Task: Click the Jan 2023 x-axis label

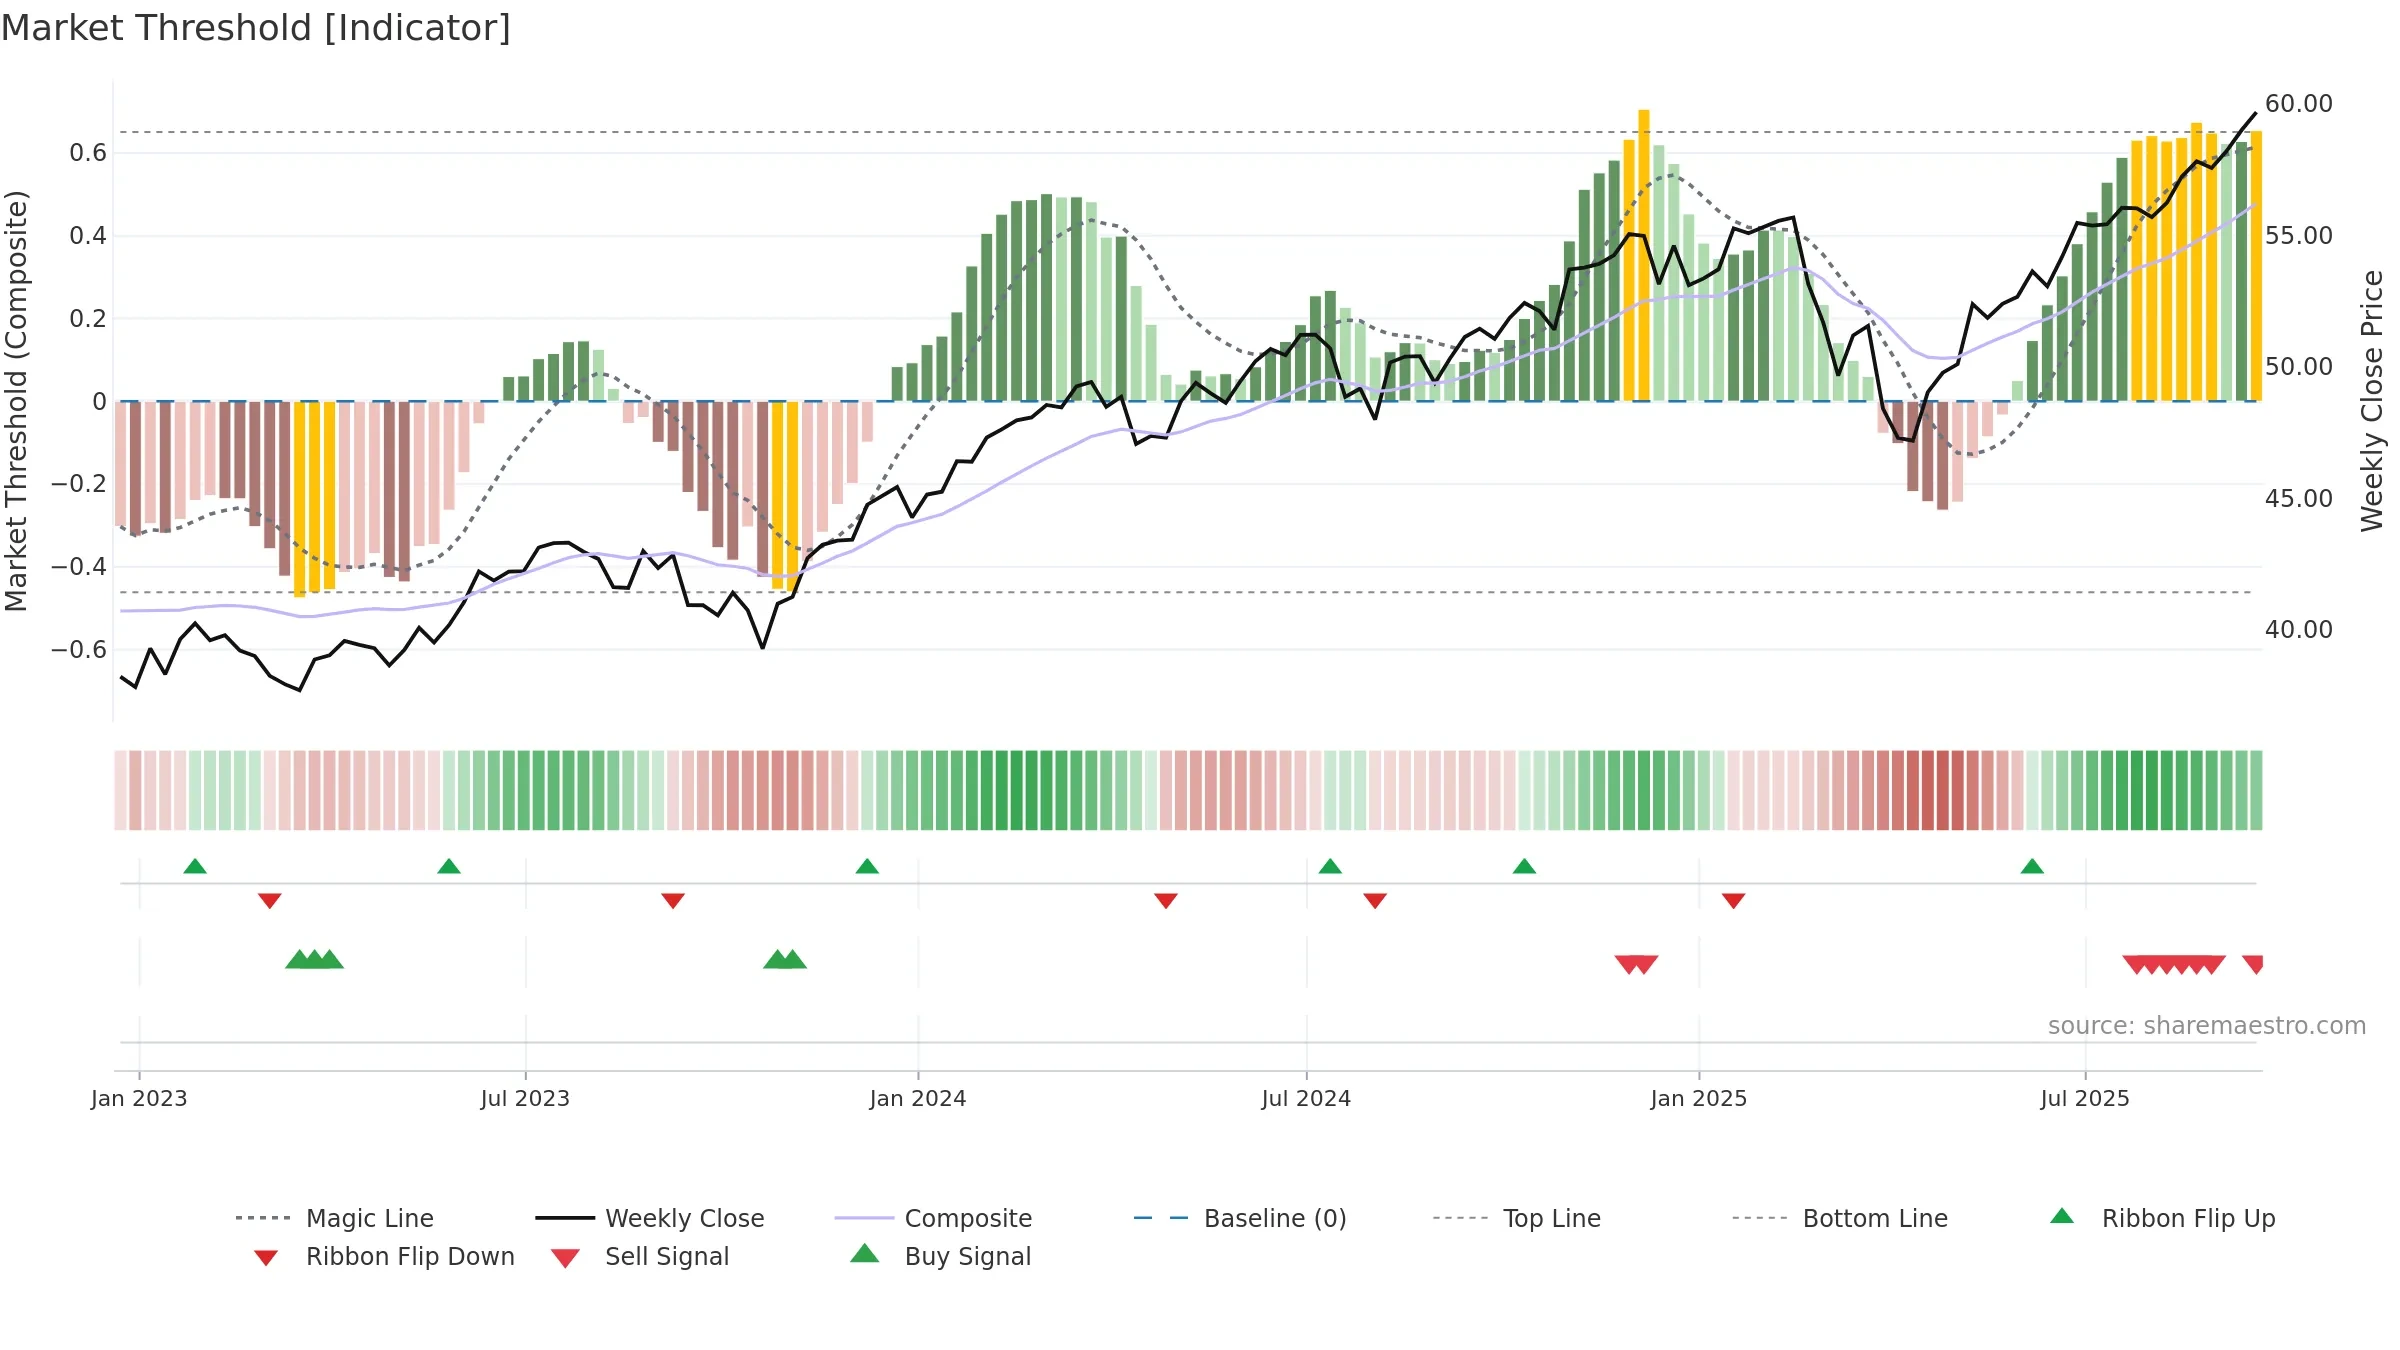Action: (x=139, y=1098)
